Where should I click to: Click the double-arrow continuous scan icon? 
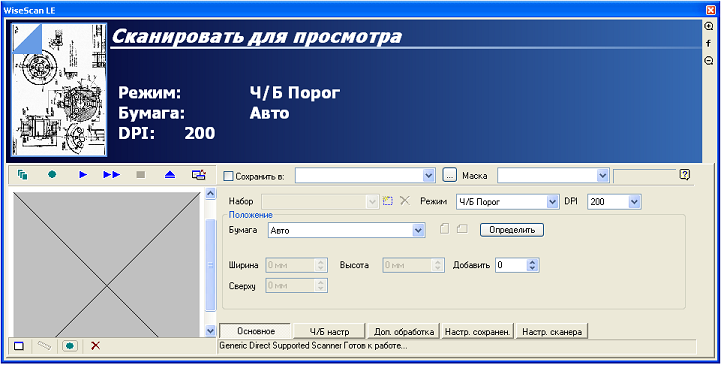(112, 175)
